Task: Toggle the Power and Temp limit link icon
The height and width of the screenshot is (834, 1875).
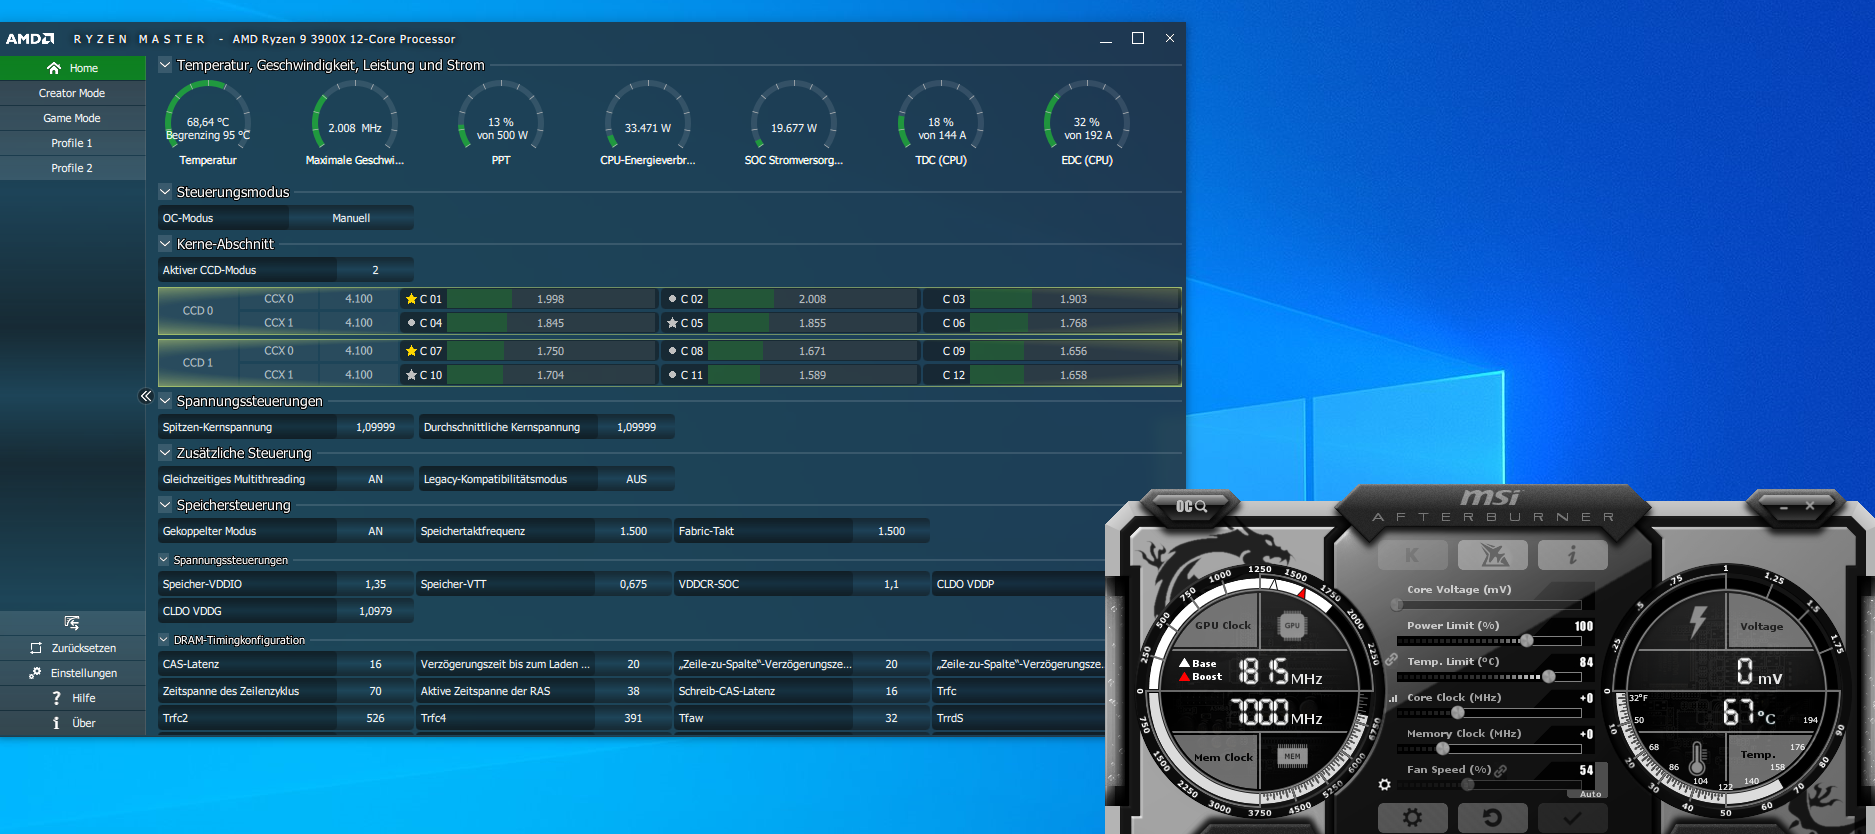Action: (x=1391, y=660)
